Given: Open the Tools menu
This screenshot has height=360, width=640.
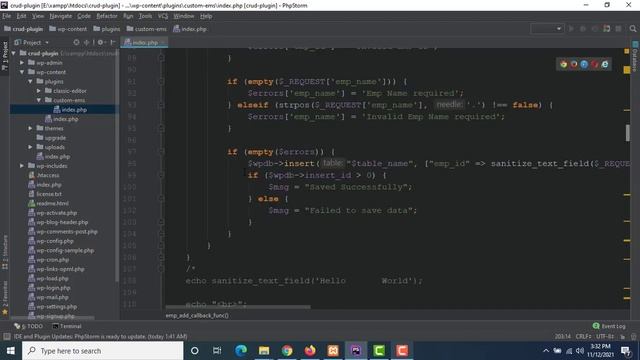Looking at the screenshot, I should tap(145, 16).
